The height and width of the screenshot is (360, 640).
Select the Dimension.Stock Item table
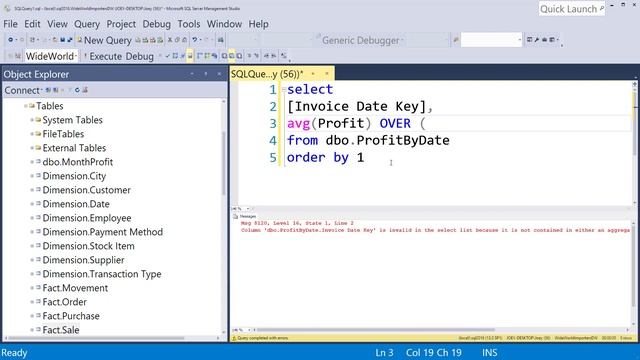click(x=89, y=246)
